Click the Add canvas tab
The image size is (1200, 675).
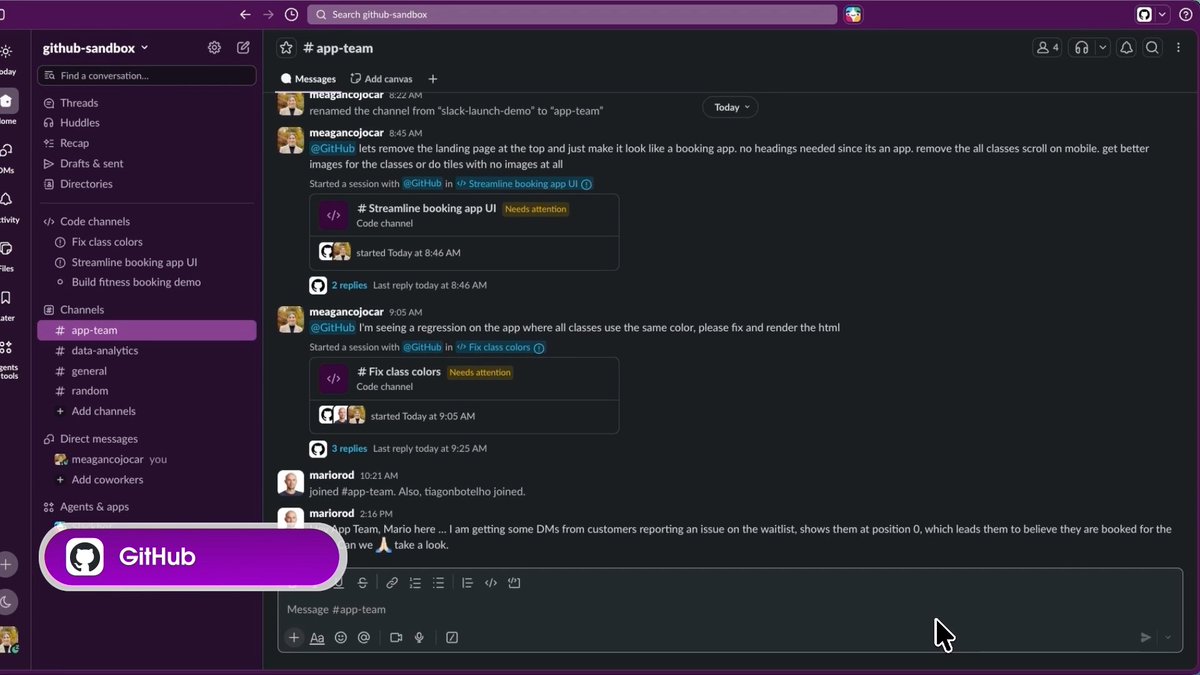[x=380, y=79]
